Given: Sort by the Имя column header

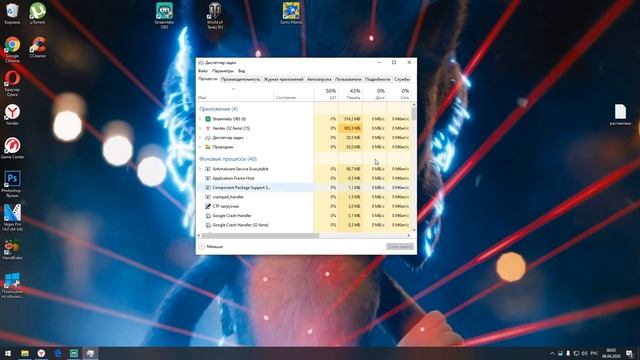Looking at the screenshot, I should pyautogui.click(x=235, y=94).
